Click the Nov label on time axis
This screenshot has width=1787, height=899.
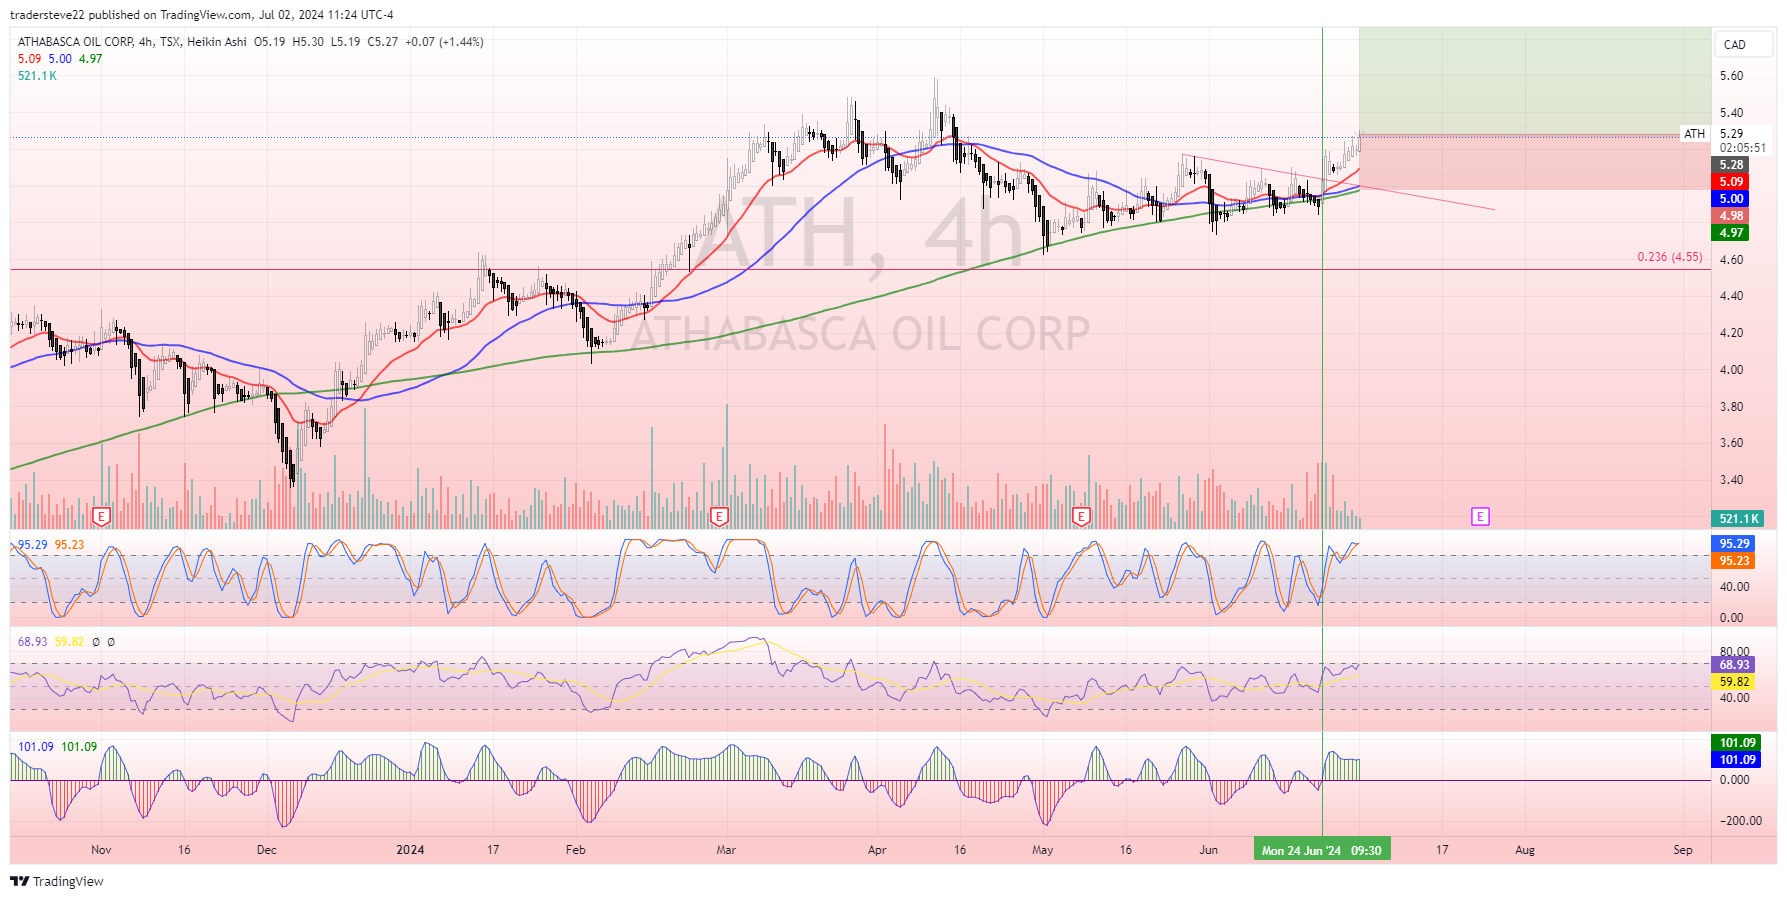tap(101, 850)
